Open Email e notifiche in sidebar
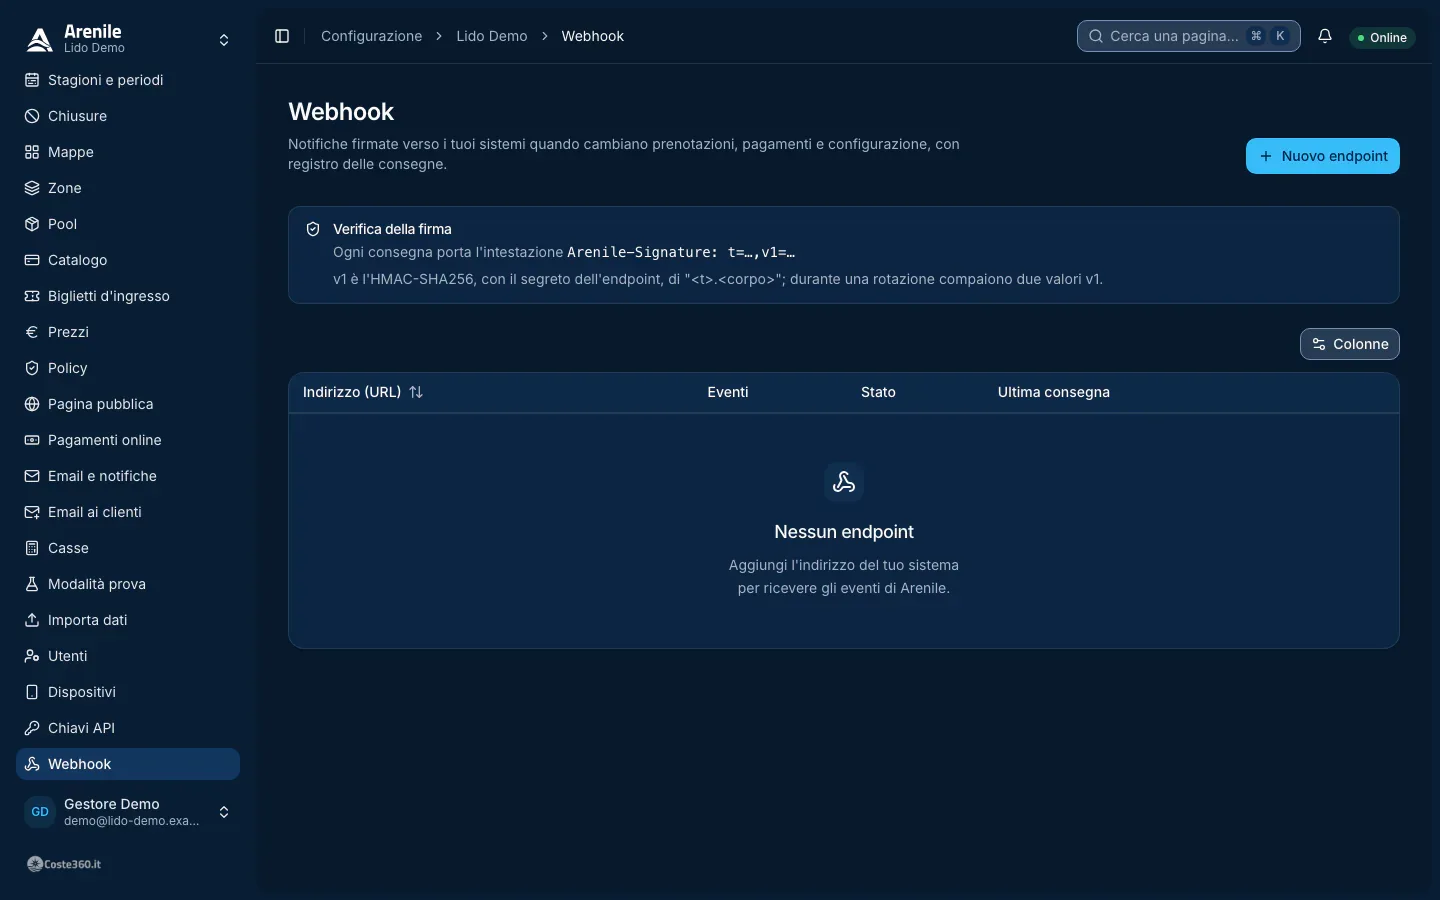Image resolution: width=1440 pixels, height=900 pixels. click(x=128, y=476)
